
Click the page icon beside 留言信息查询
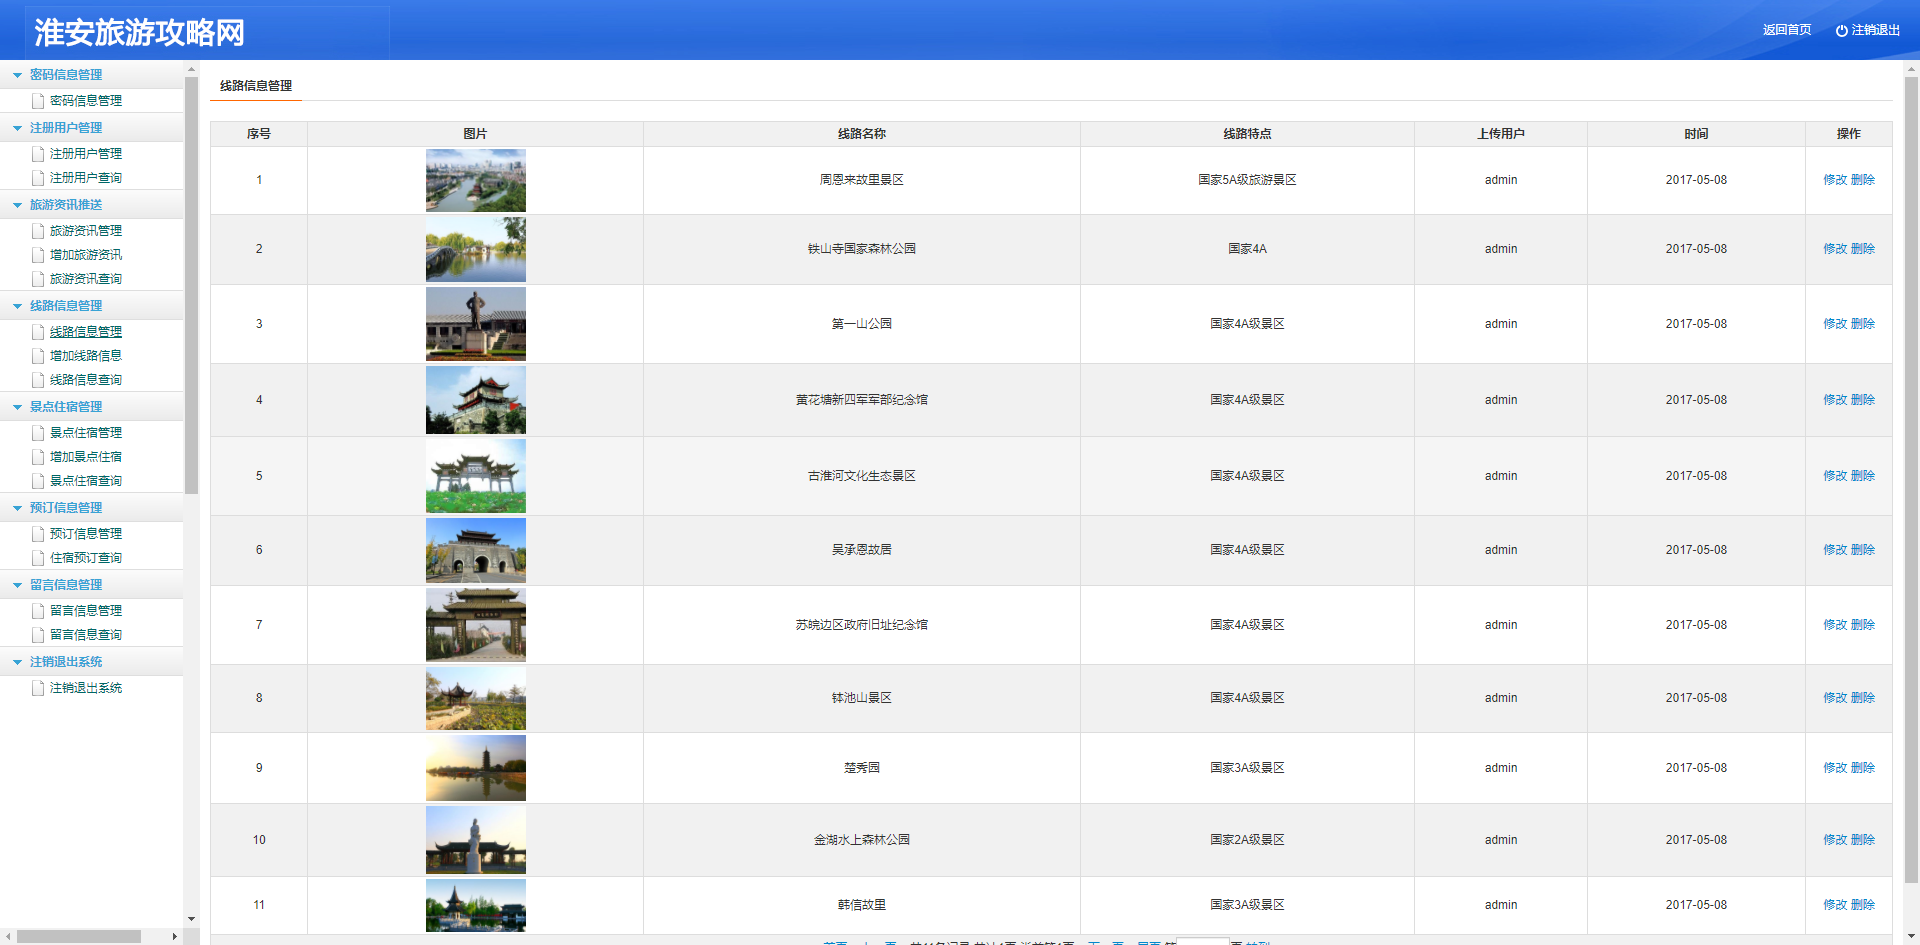click(x=38, y=635)
